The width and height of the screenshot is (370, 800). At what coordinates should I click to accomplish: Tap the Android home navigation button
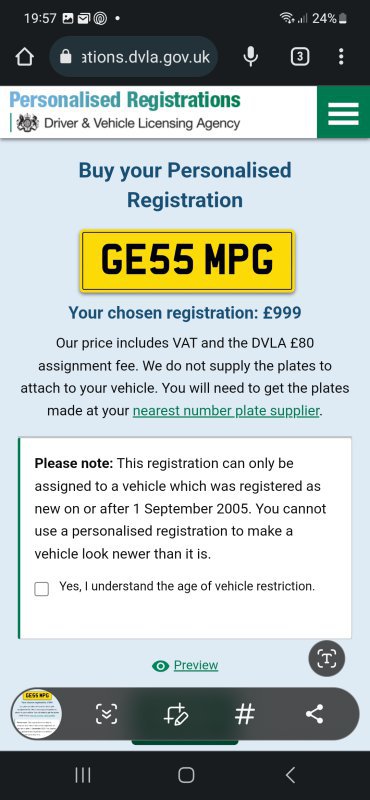click(186, 775)
